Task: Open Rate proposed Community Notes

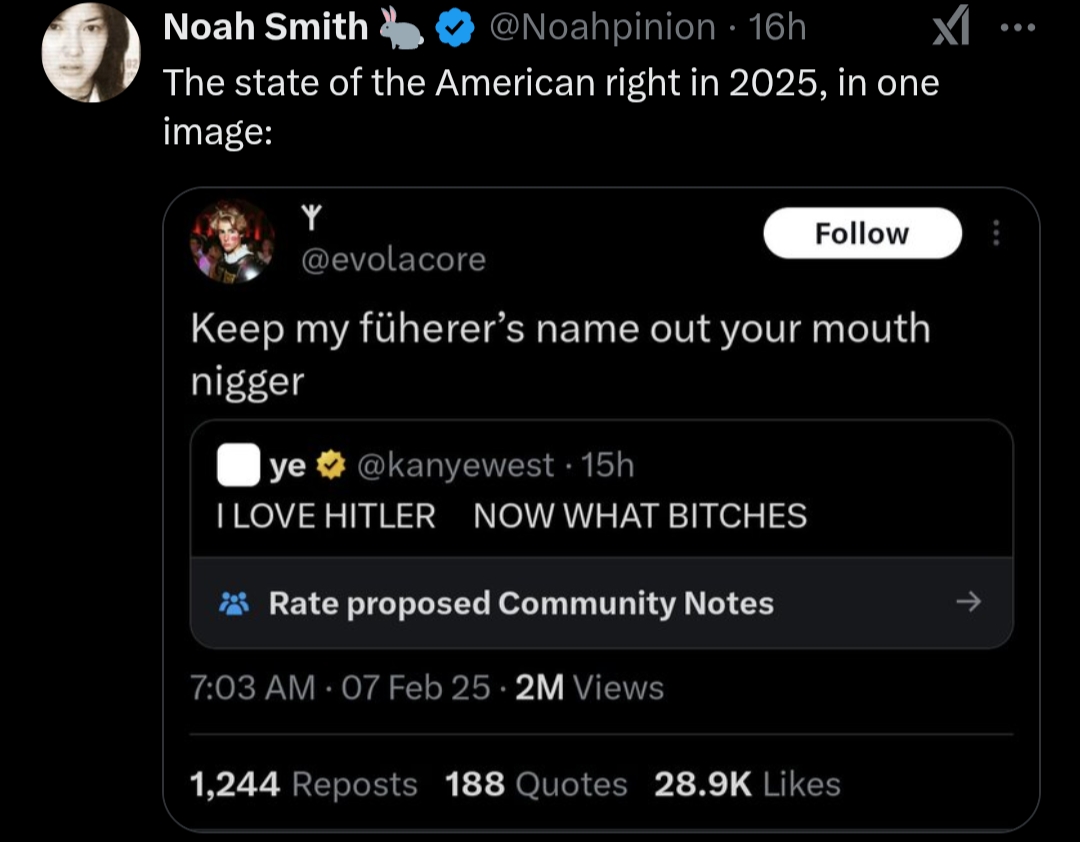Action: [520, 603]
